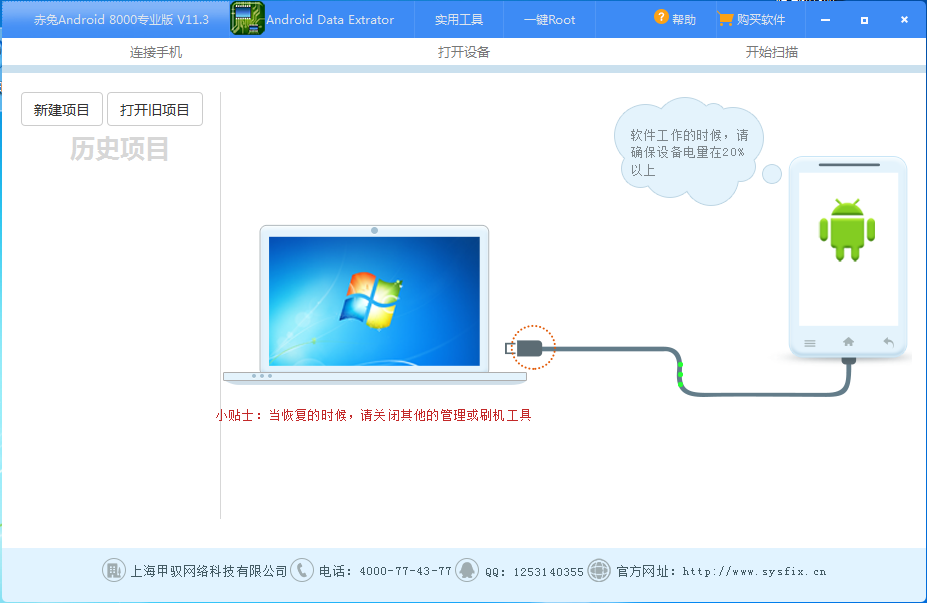Viewport: 927px width, 603px height.
Task: Click the Android Data Extrator title text
Action: [x=330, y=20]
